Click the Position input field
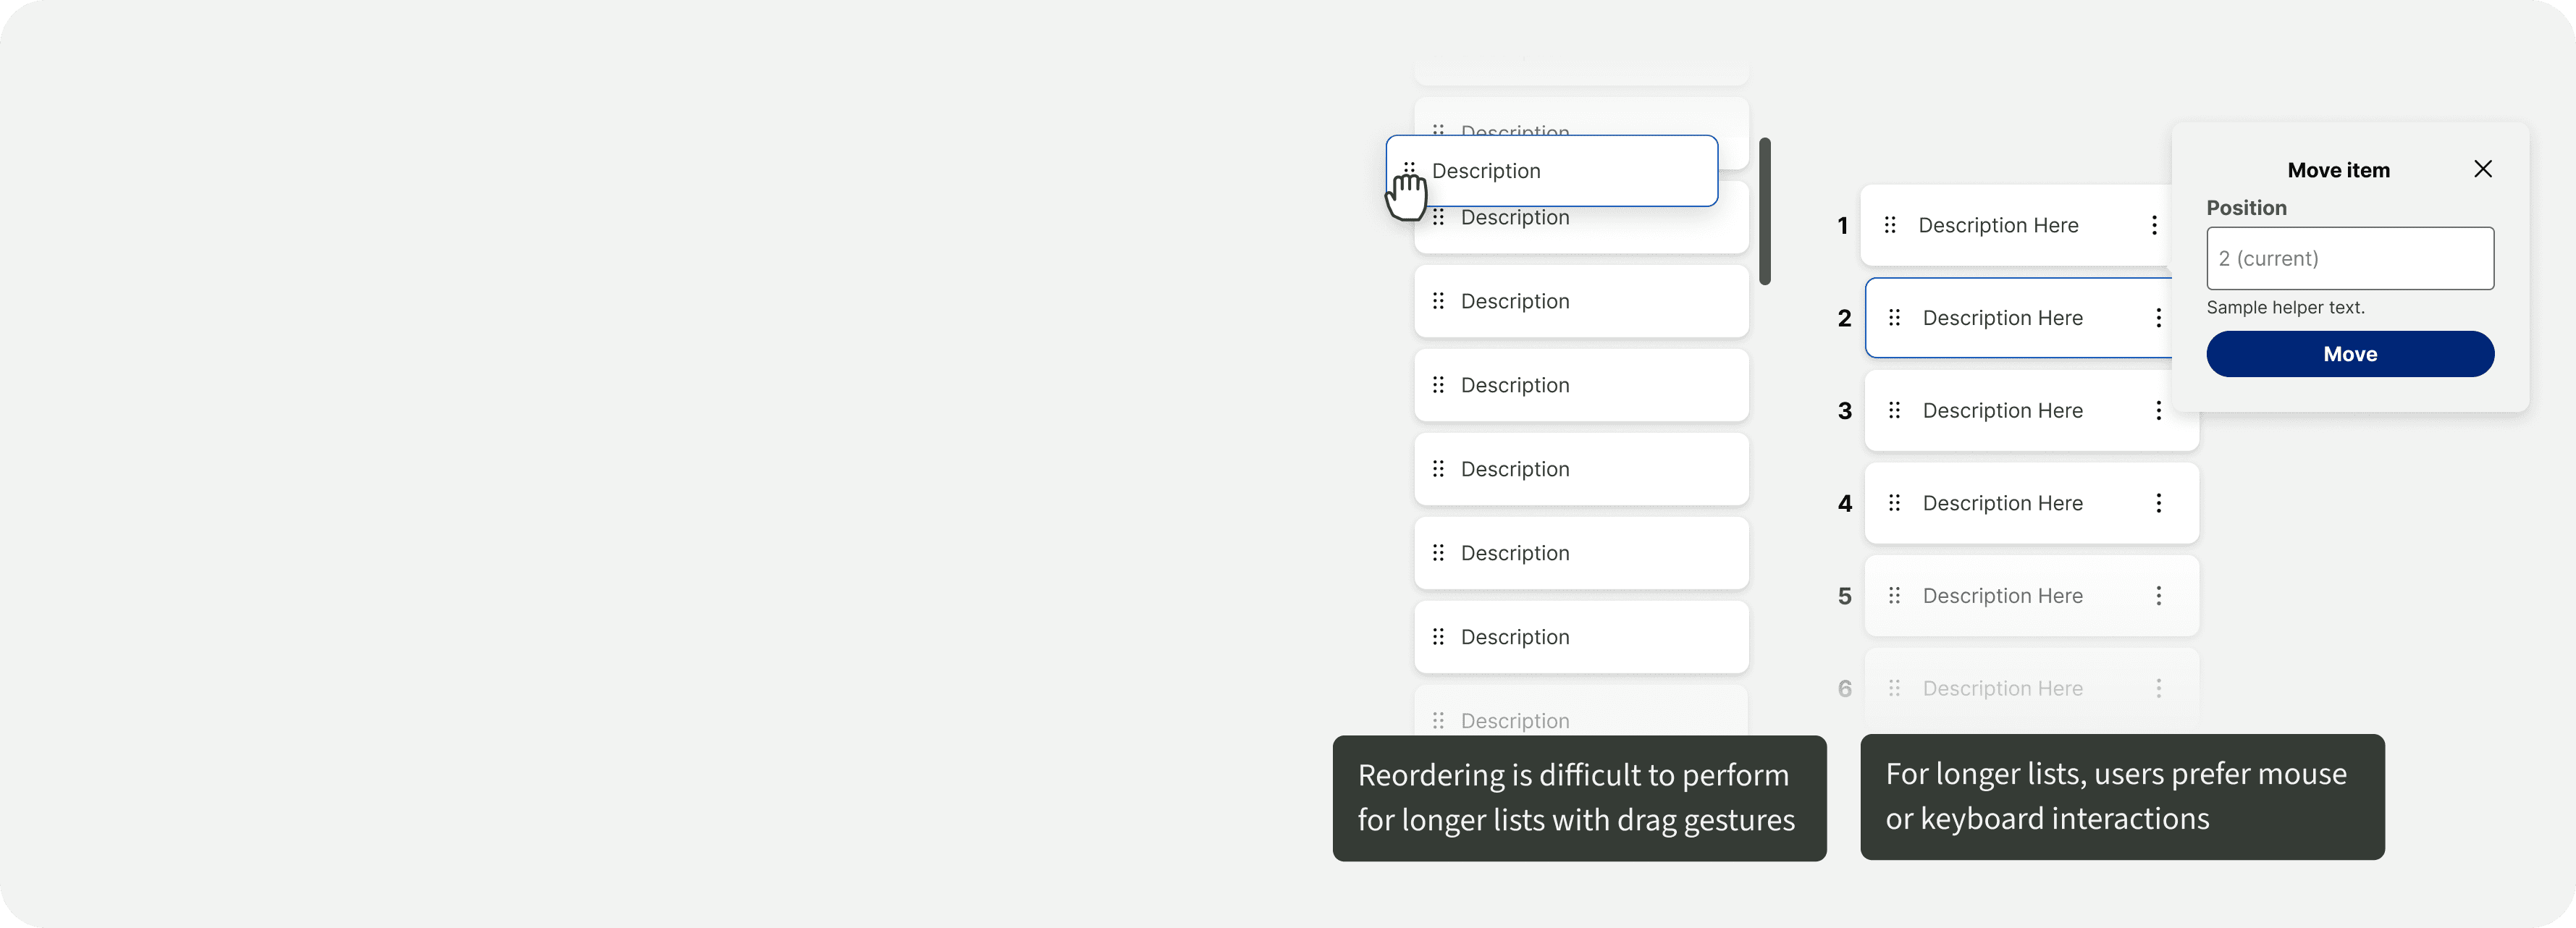The width and height of the screenshot is (2576, 928). 2349,258
